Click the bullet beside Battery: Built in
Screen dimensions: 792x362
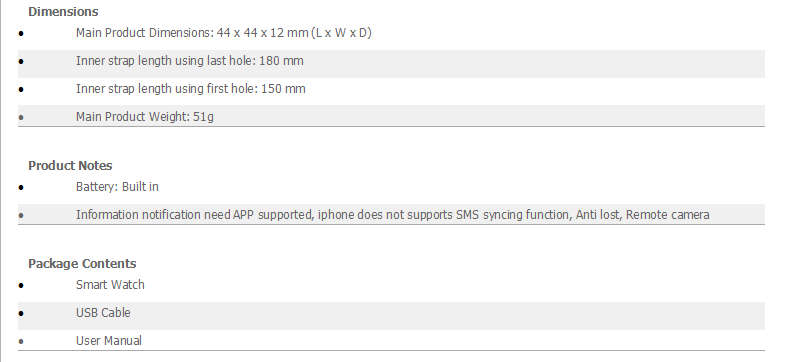tap(21, 187)
